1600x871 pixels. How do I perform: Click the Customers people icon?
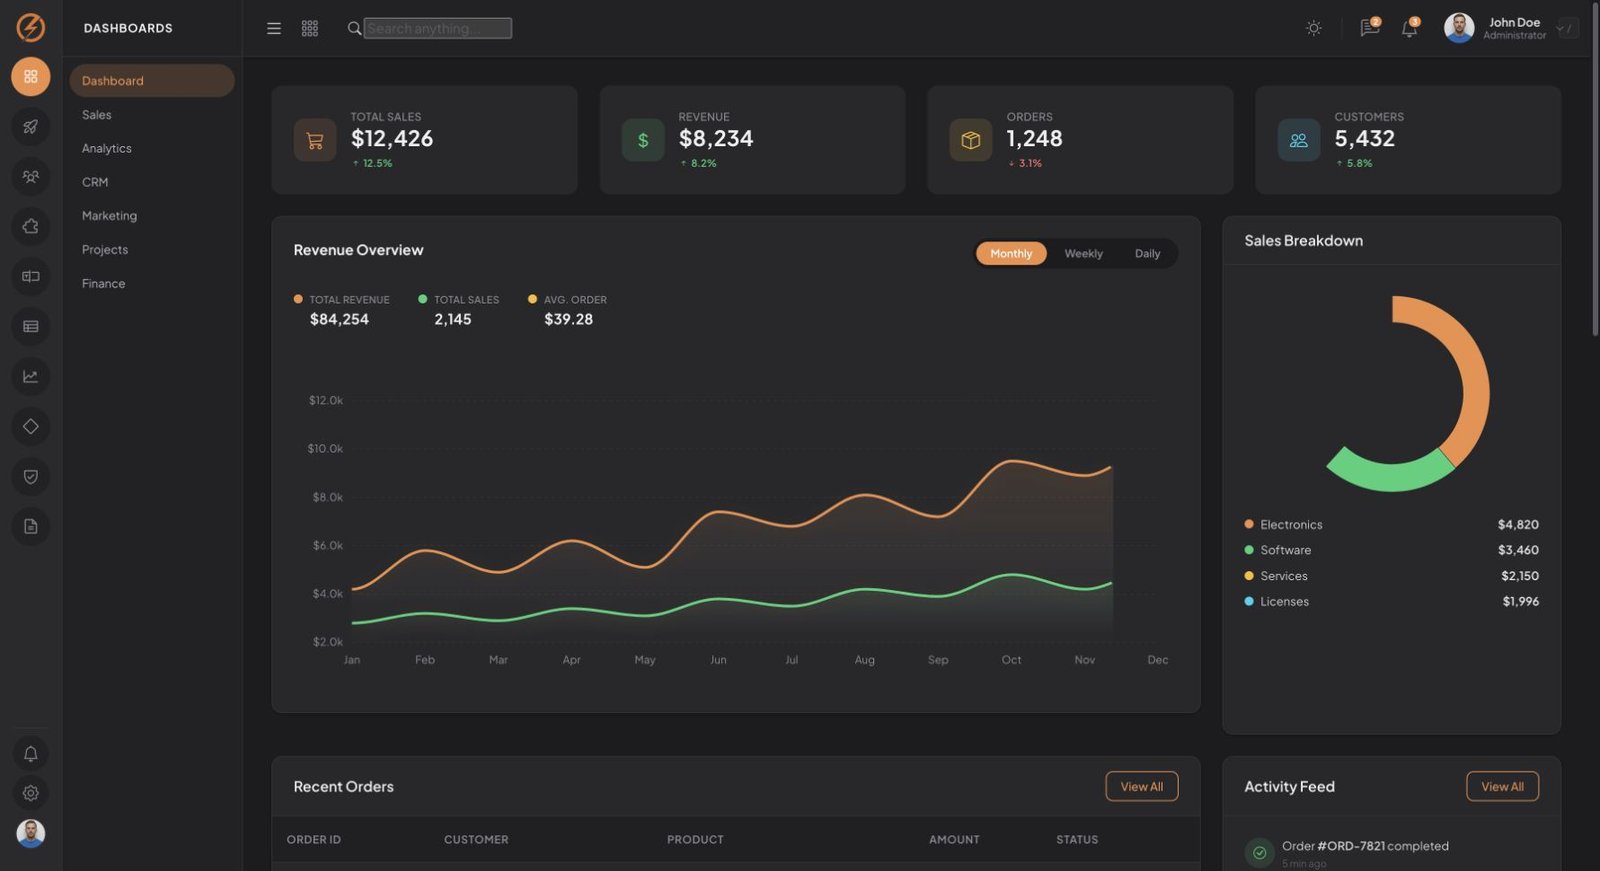click(1299, 140)
